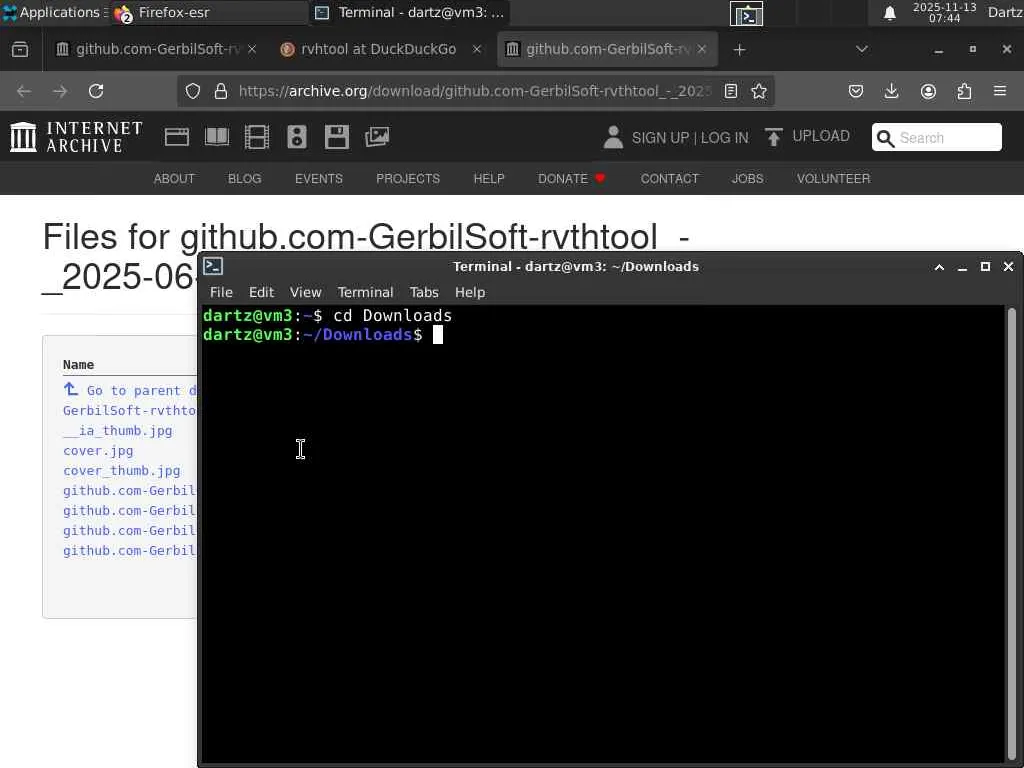
Task: Open the Firefox account icon
Action: (x=928, y=91)
